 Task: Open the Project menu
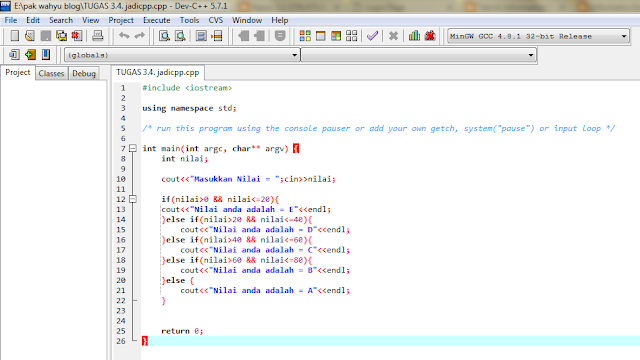[121, 20]
